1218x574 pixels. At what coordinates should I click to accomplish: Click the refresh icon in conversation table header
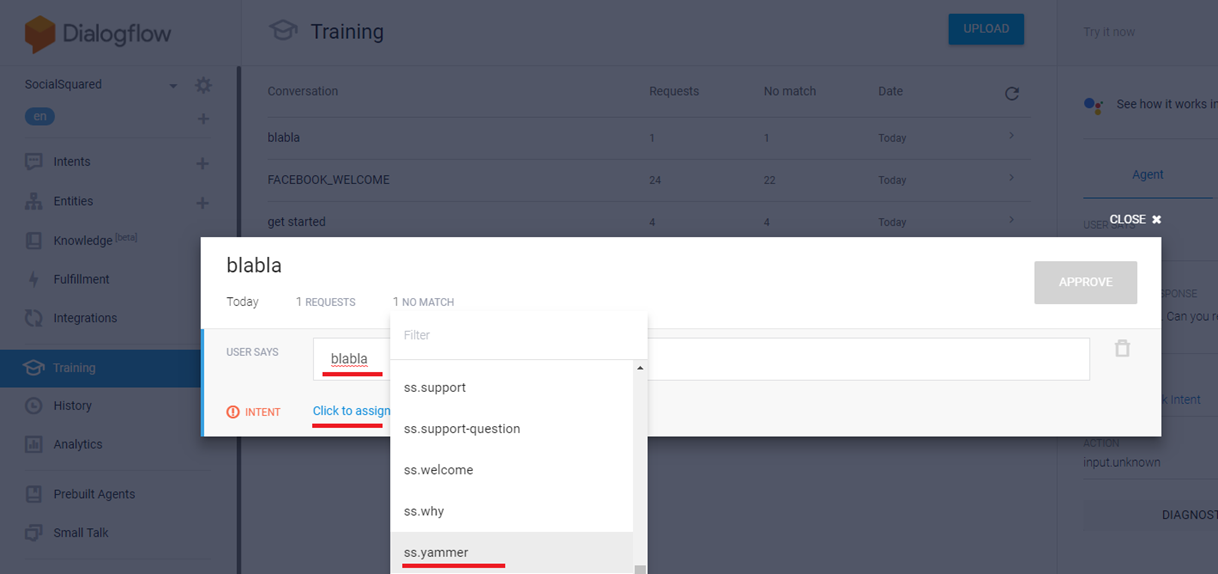(1011, 93)
